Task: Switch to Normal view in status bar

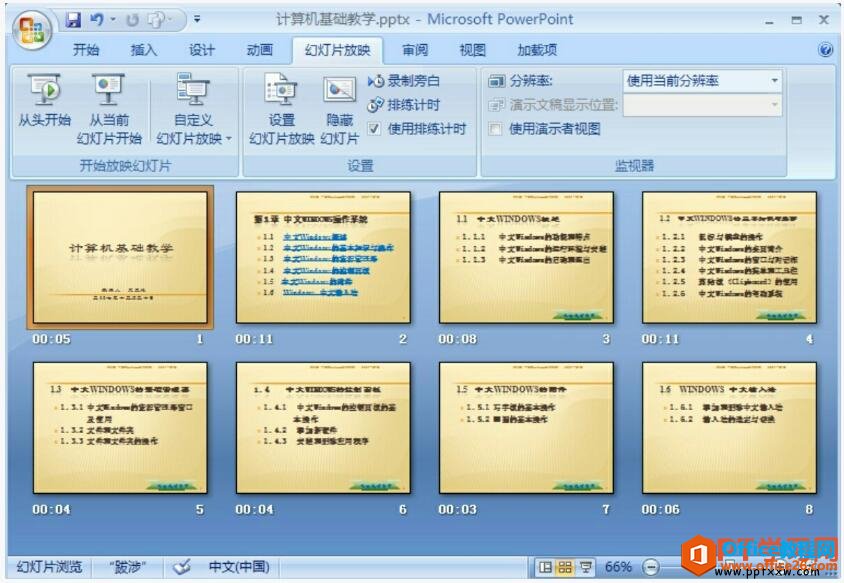Action: point(545,567)
